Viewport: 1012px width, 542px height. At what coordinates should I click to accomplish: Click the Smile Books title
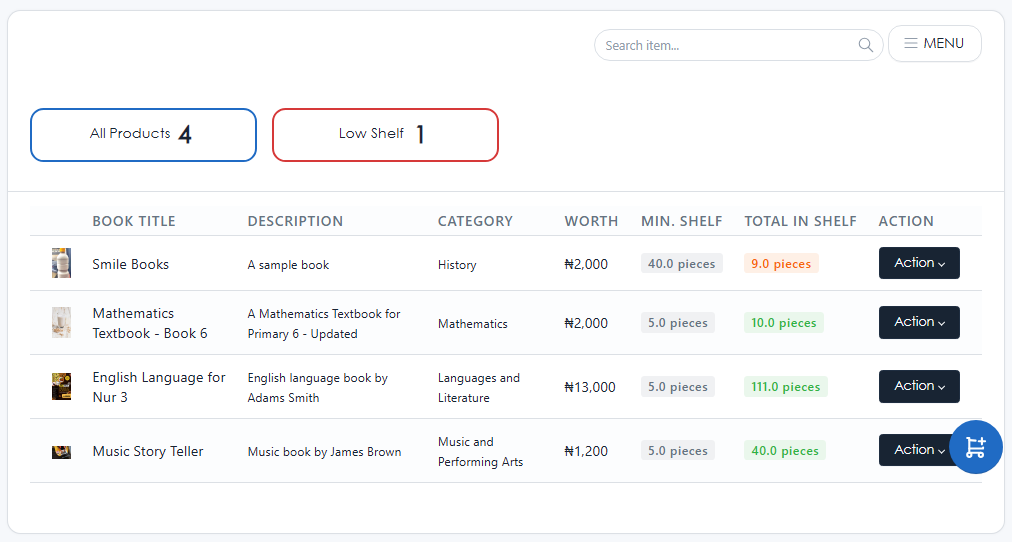point(130,264)
